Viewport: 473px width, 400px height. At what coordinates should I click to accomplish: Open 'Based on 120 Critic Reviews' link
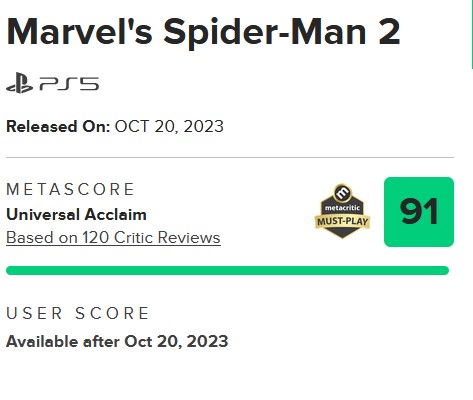coord(113,238)
